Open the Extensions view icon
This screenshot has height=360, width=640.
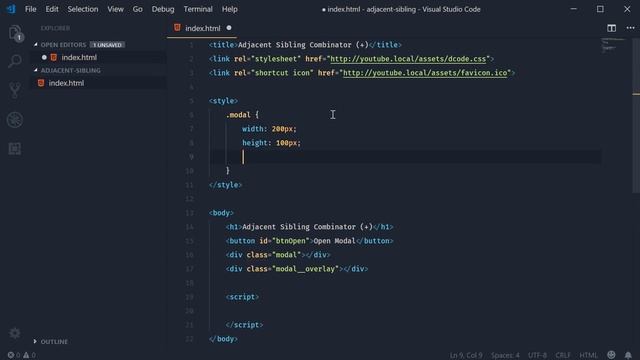click(15, 149)
